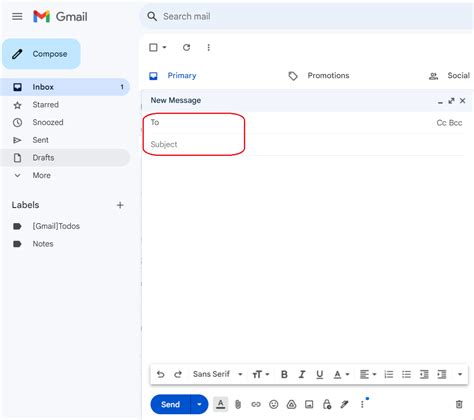Toggle the formatting options bar
The width and height of the screenshot is (474, 420).
(x=220, y=405)
